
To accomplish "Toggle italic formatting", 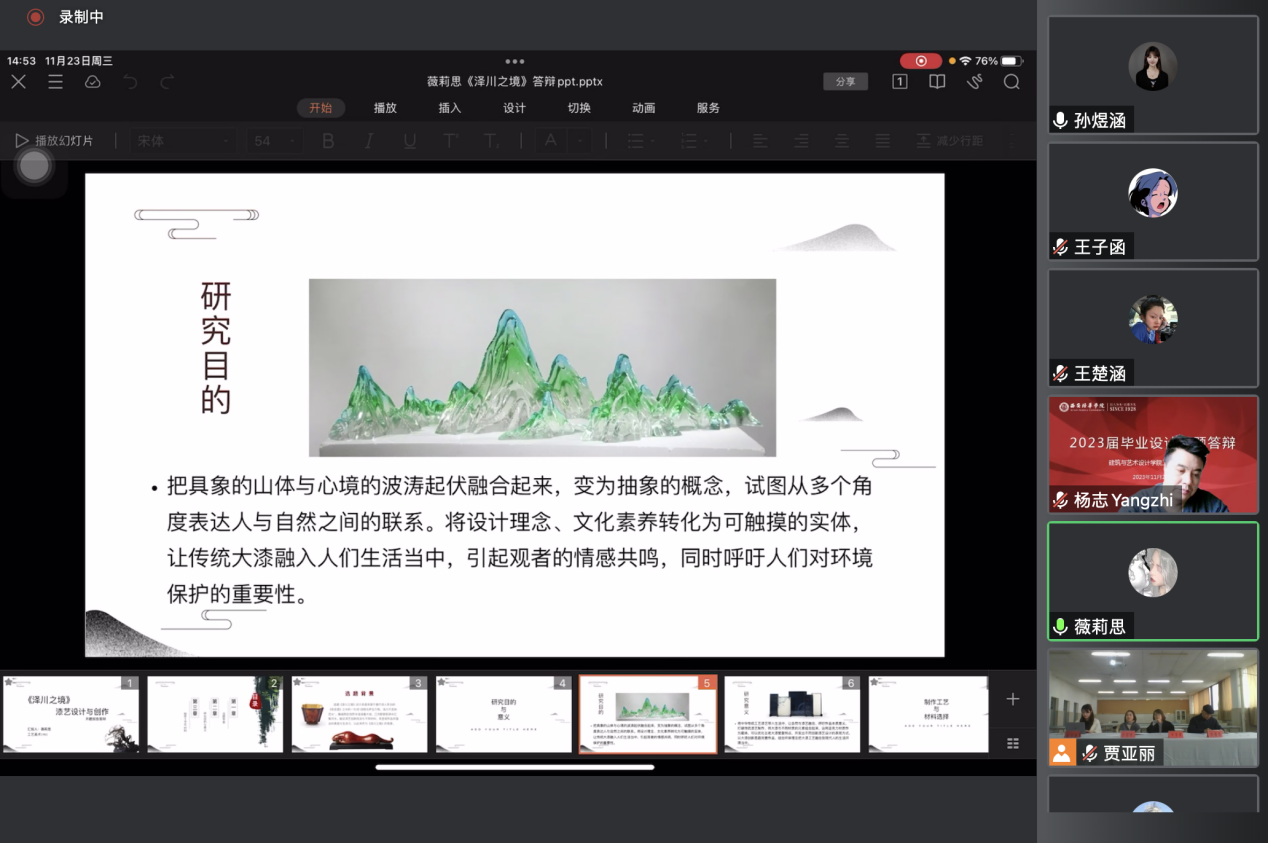I will pos(369,141).
